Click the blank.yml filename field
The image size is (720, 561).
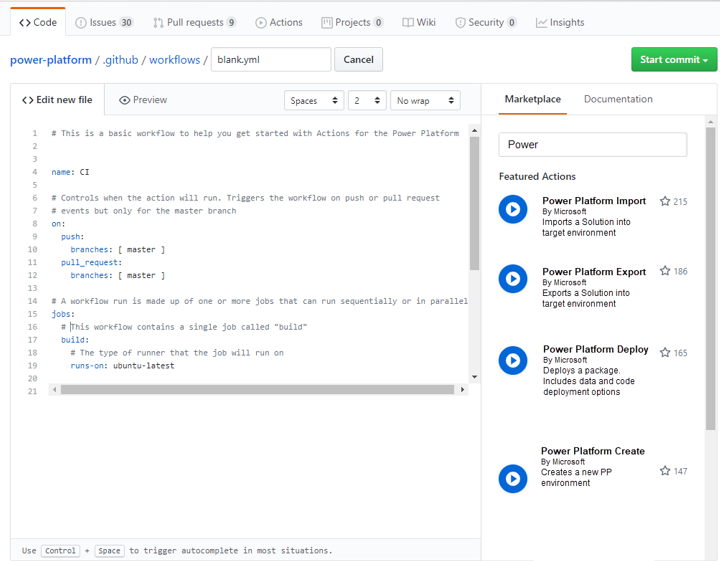pos(271,60)
